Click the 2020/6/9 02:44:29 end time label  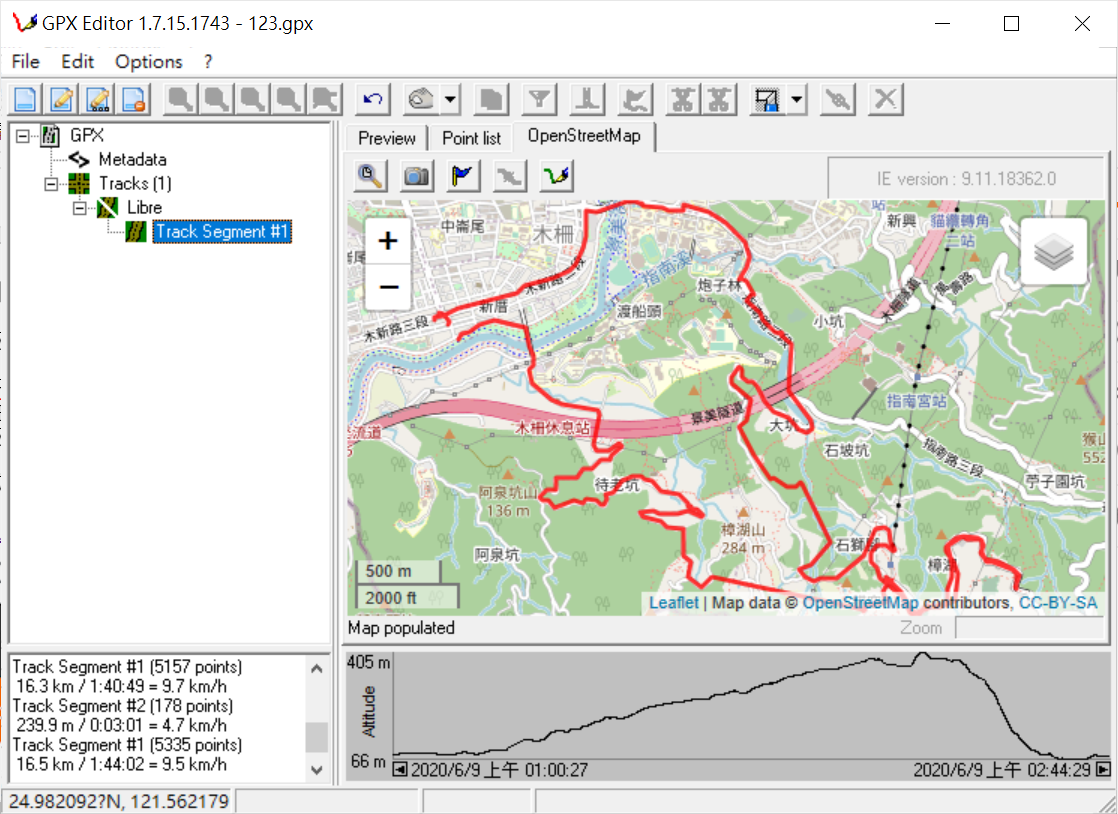1002,770
